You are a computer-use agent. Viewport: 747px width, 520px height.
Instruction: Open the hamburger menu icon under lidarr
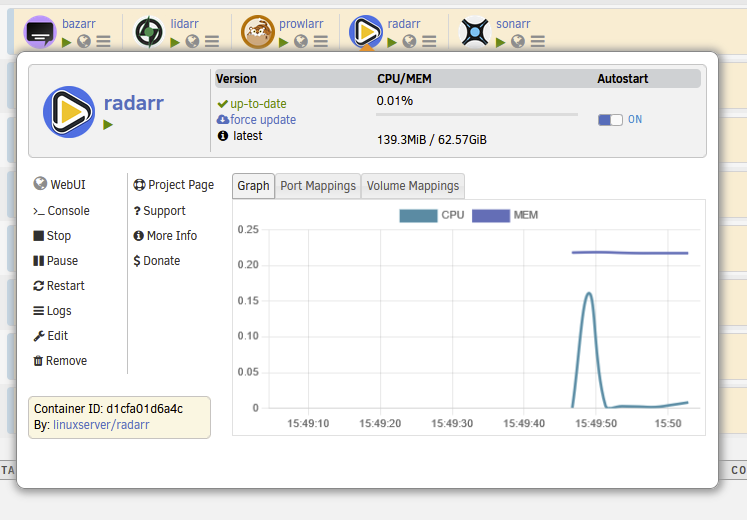(212, 42)
